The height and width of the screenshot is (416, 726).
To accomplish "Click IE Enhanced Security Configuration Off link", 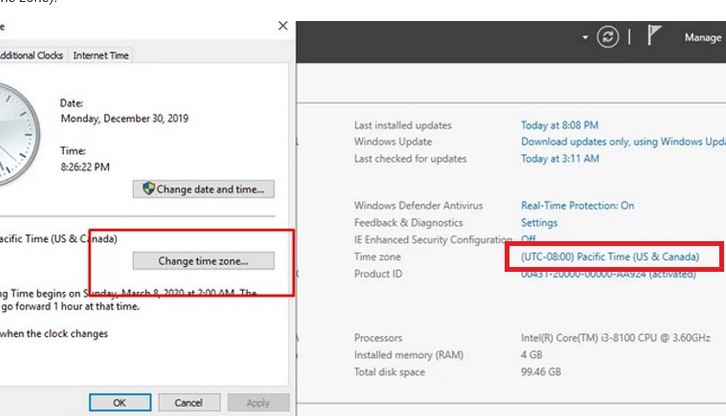I will [x=528, y=240].
